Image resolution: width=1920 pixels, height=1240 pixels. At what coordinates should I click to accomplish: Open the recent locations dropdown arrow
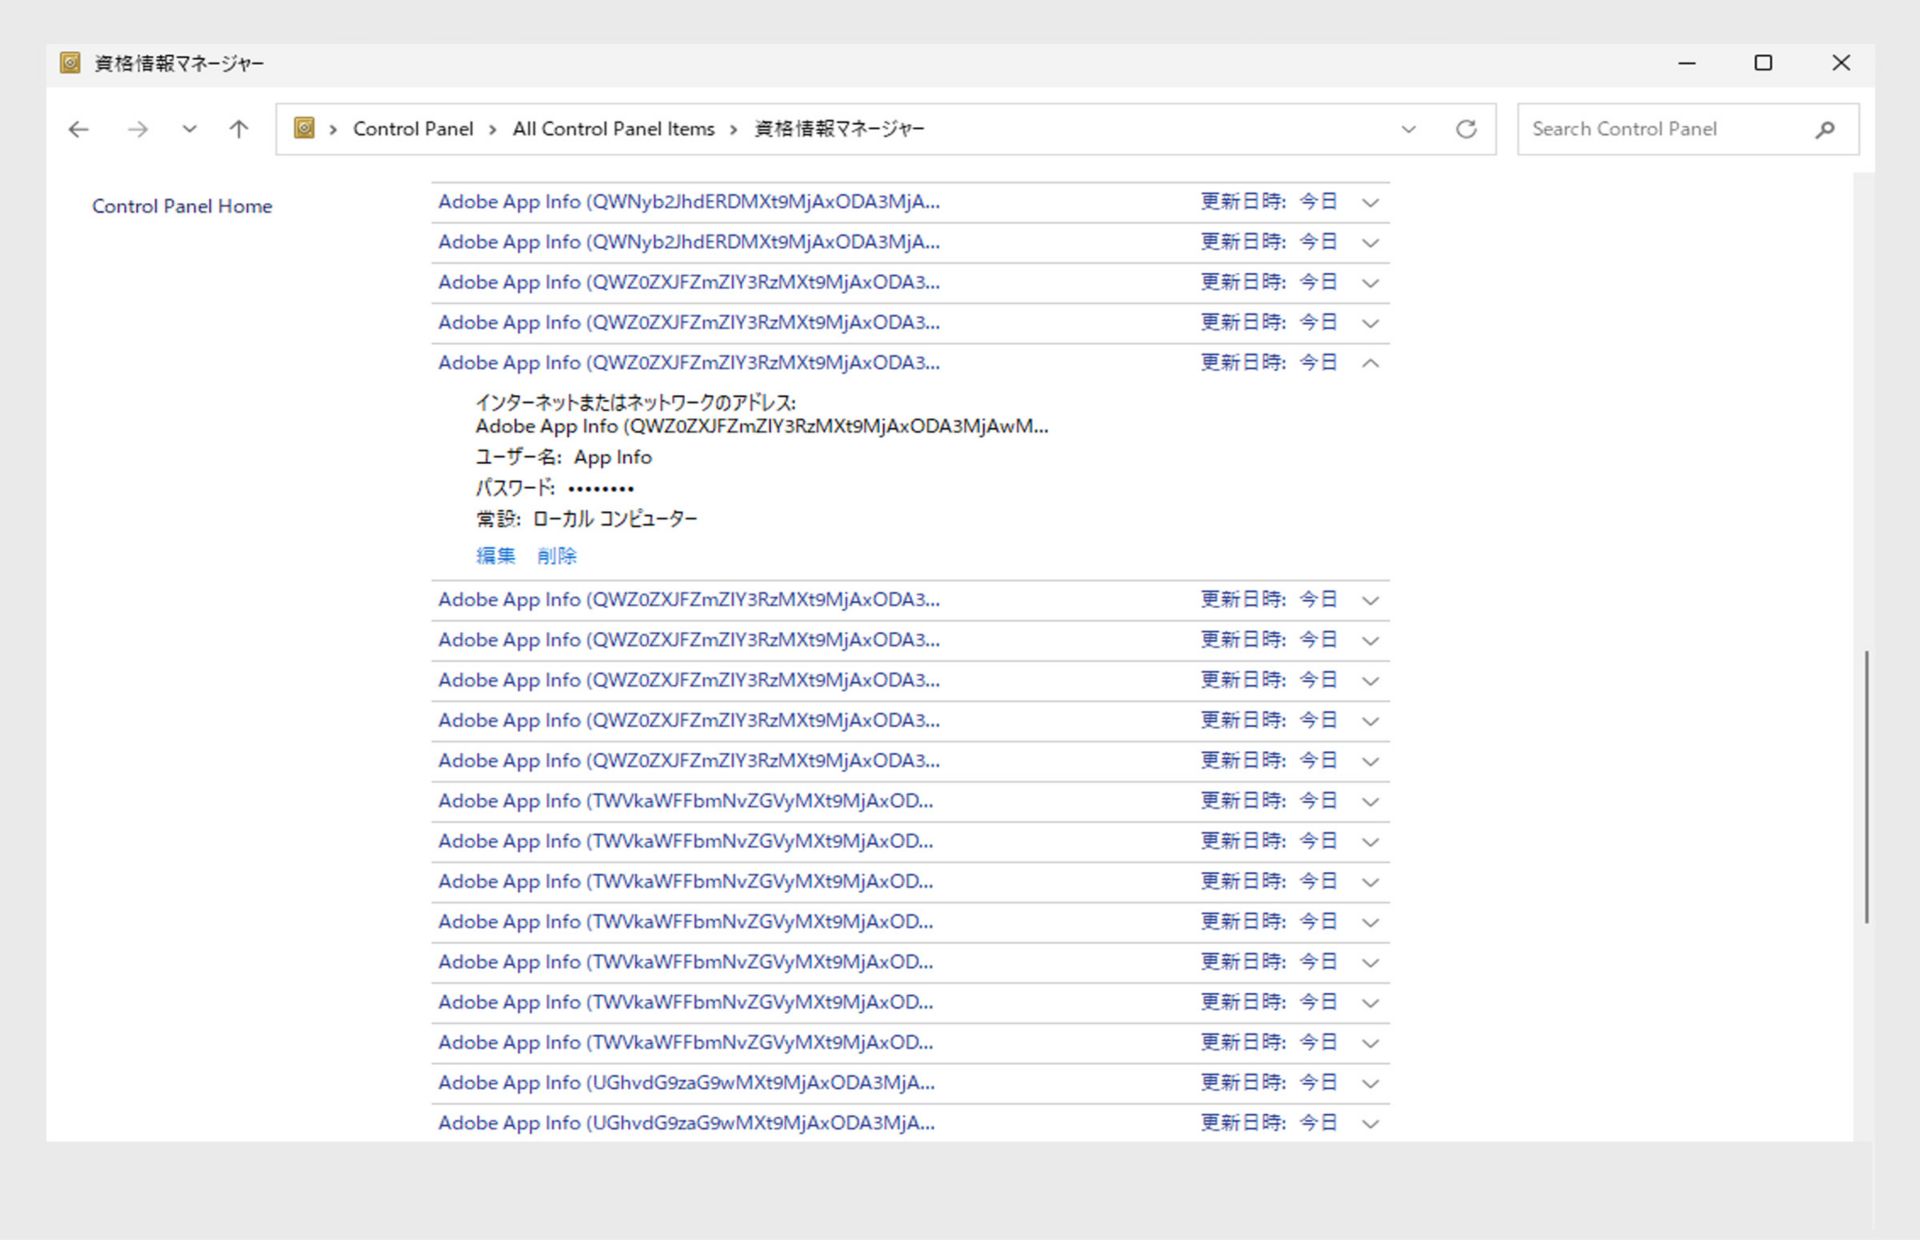click(189, 129)
